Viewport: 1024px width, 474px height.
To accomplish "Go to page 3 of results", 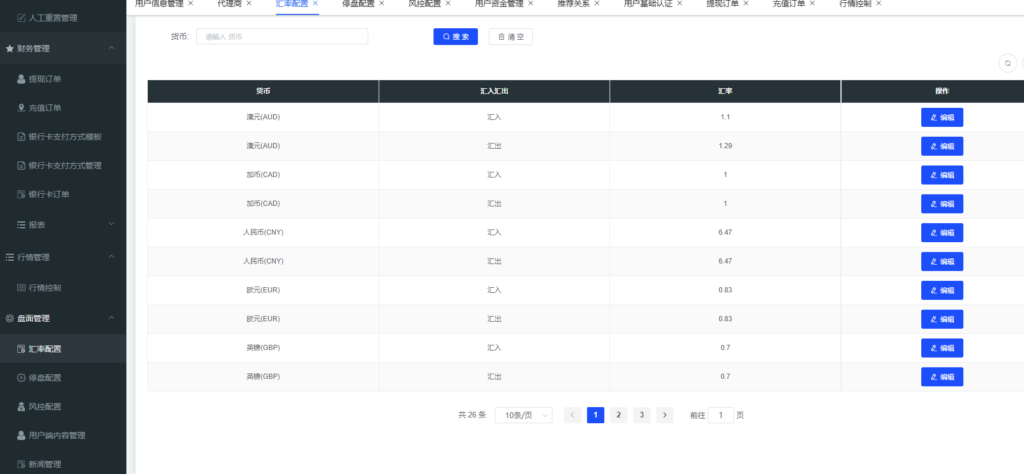I will tap(642, 415).
